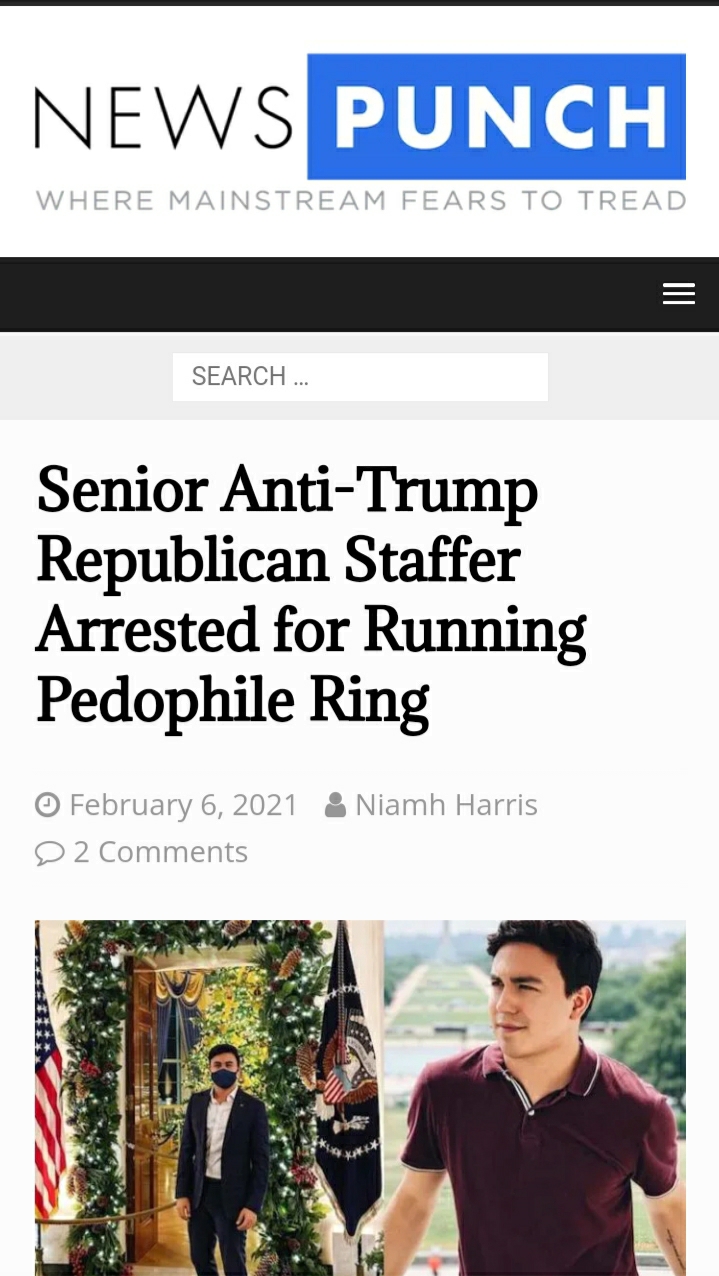Click the gray search bar background
The height and width of the screenshot is (1276, 719).
tap(620, 377)
